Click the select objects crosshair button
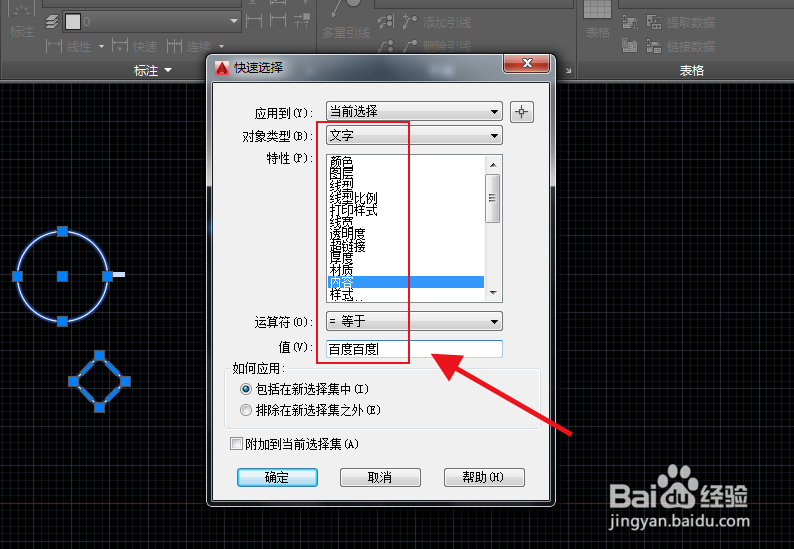 522,112
